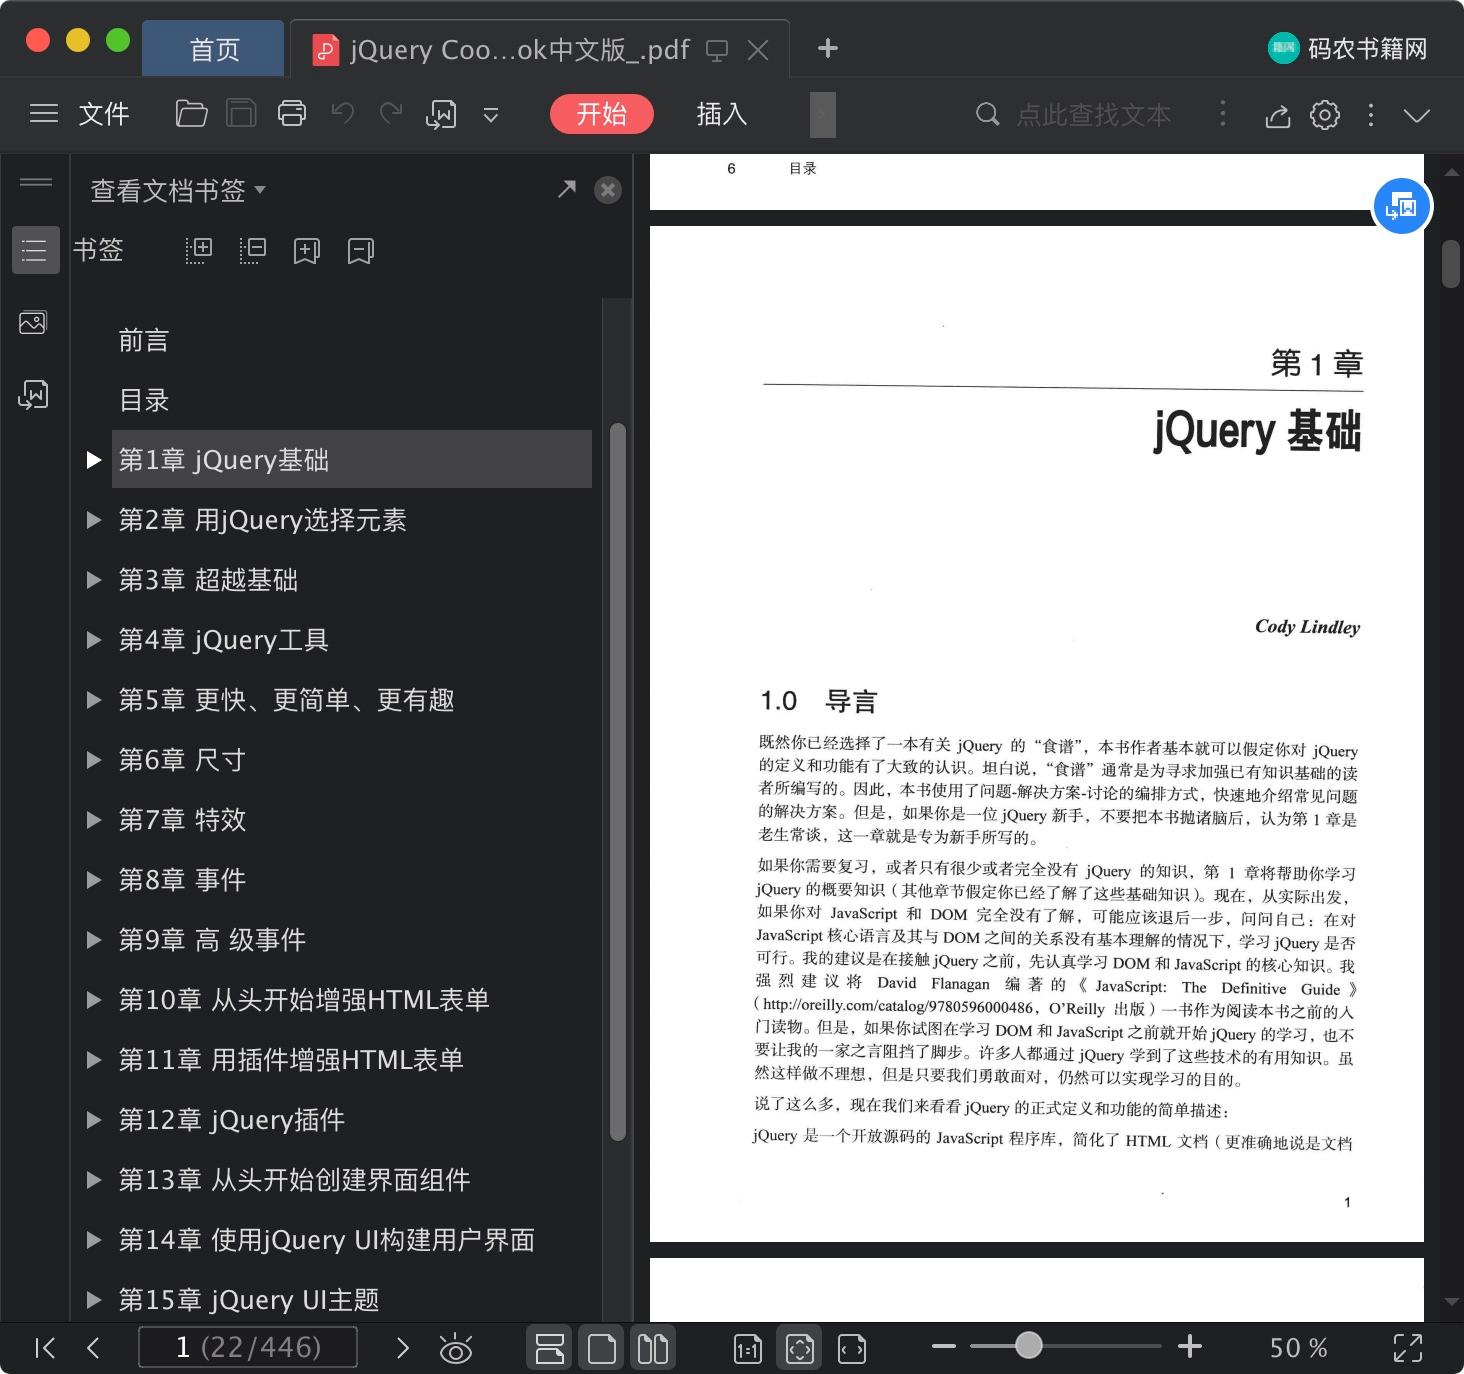Image resolution: width=1464 pixels, height=1374 pixels.
Task: Delete bookmark icon
Action: tap(360, 250)
